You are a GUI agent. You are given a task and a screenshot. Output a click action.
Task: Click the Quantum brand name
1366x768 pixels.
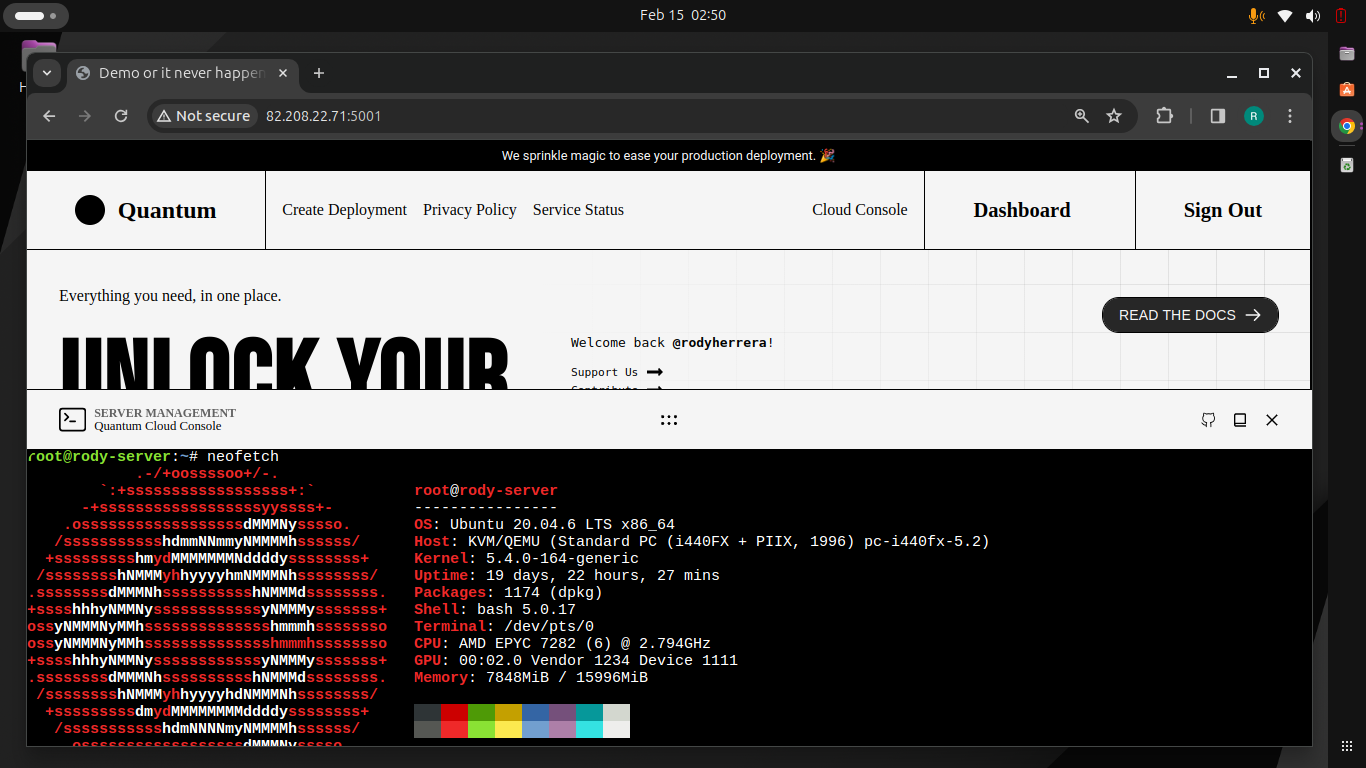click(167, 210)
